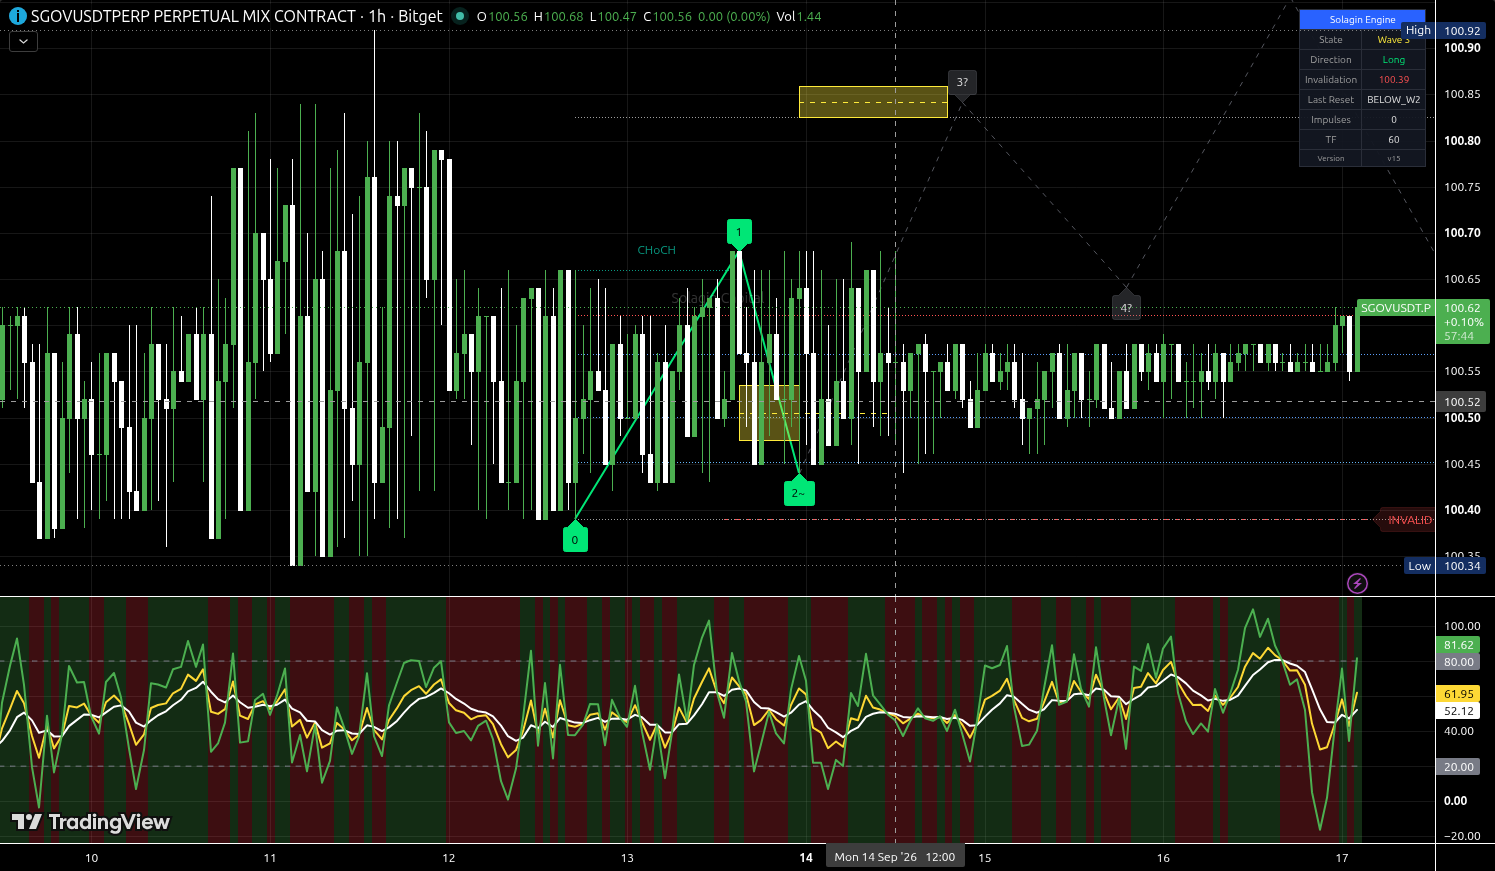
Task: Click the 1h interval label
Action: coord(377,16)
